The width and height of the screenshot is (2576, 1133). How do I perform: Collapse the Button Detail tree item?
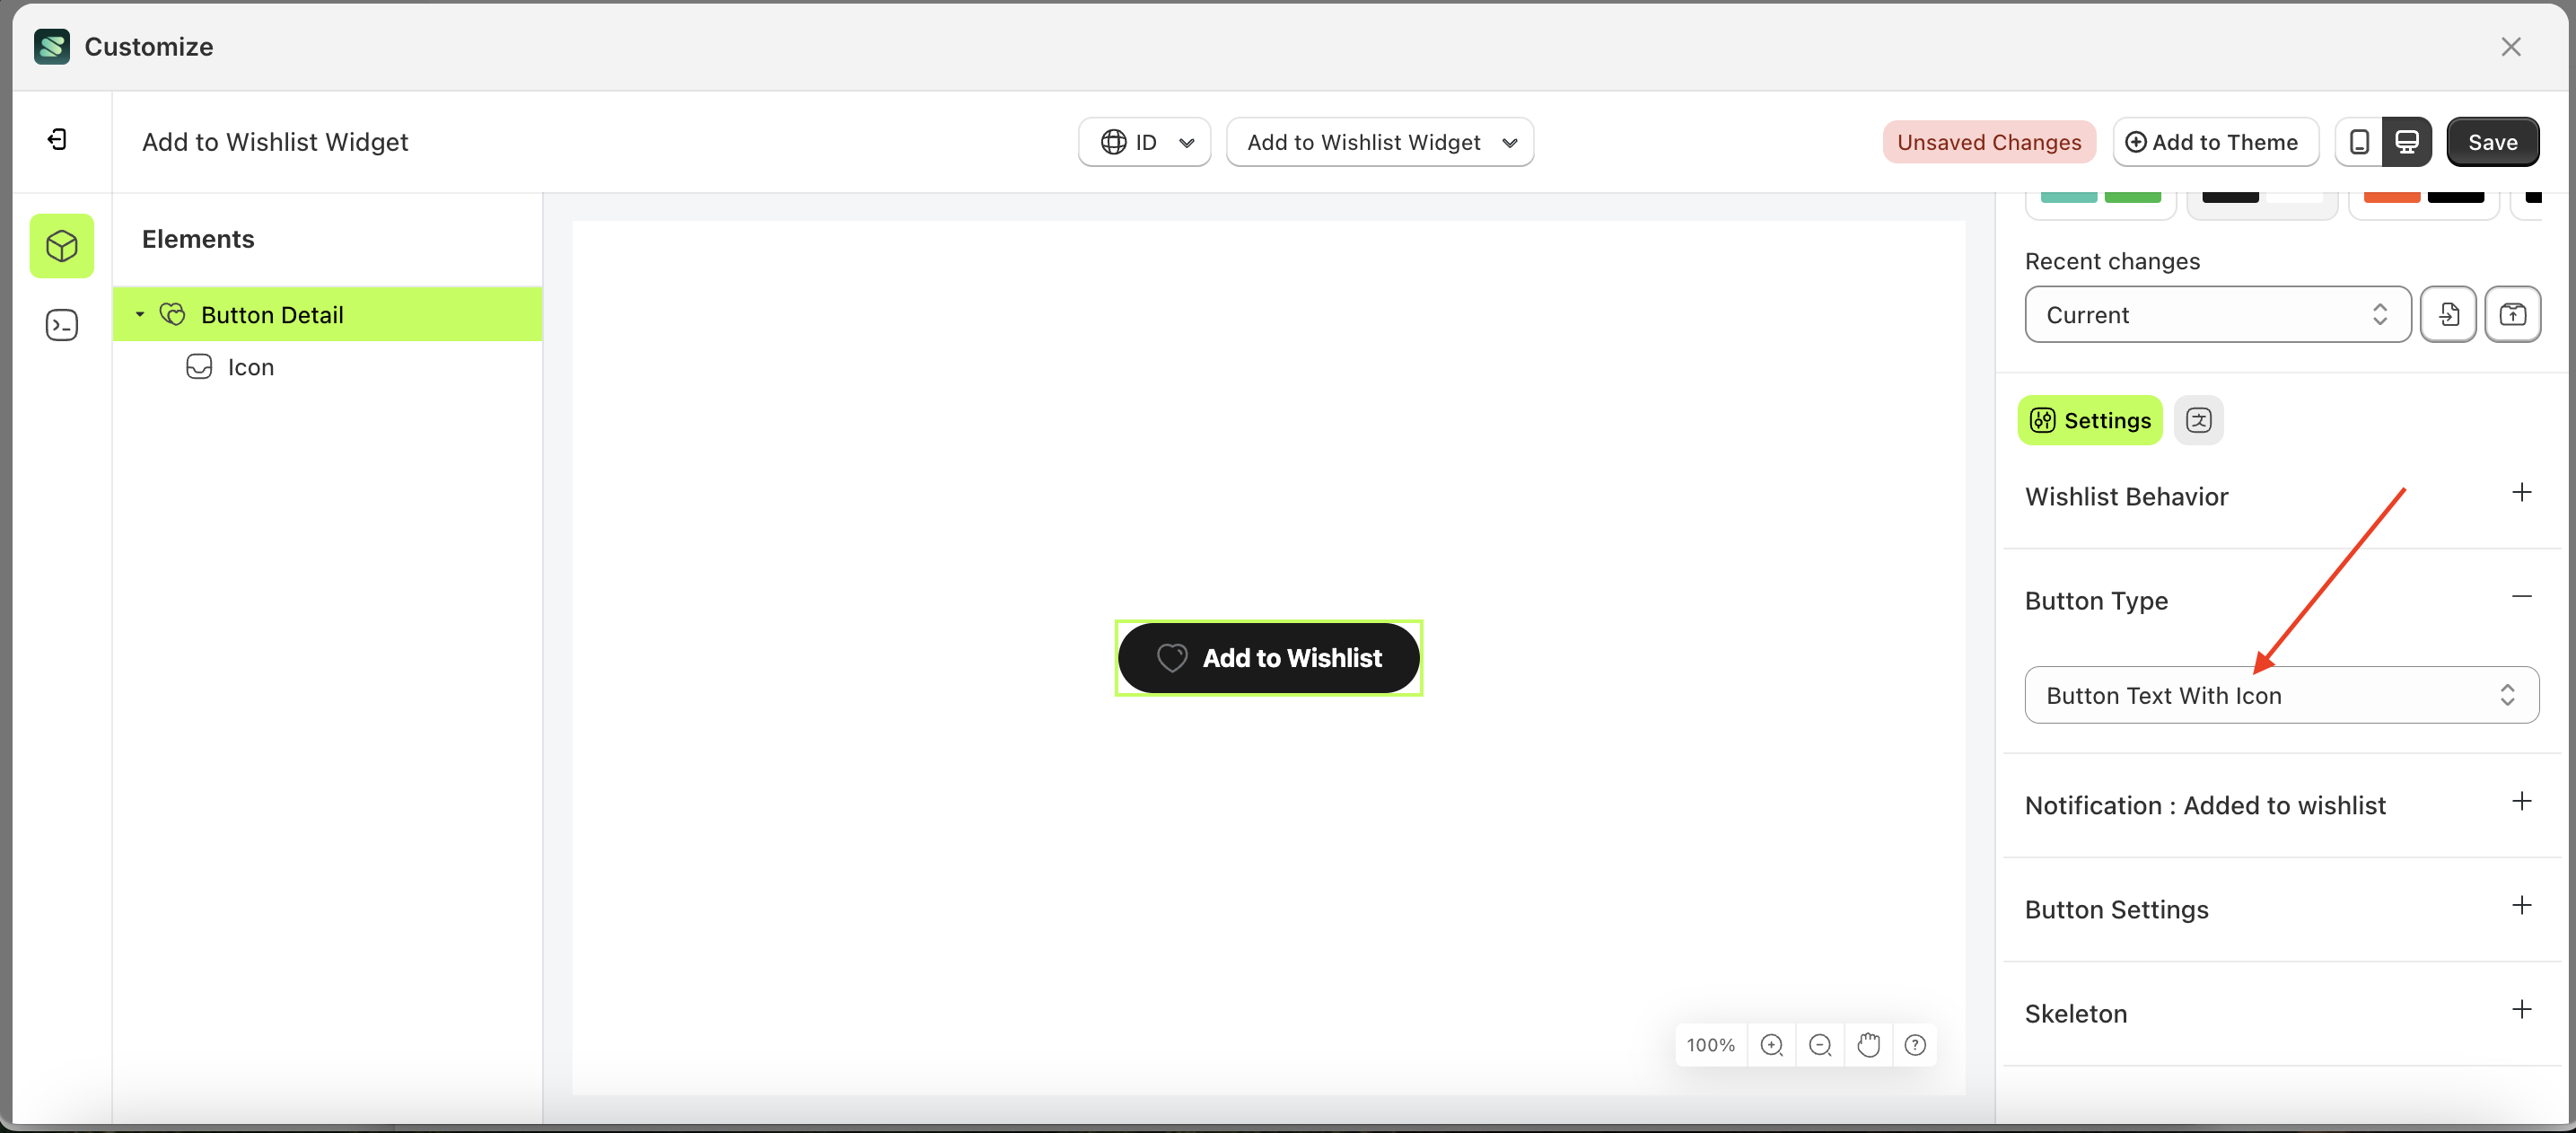click(140, 314)
